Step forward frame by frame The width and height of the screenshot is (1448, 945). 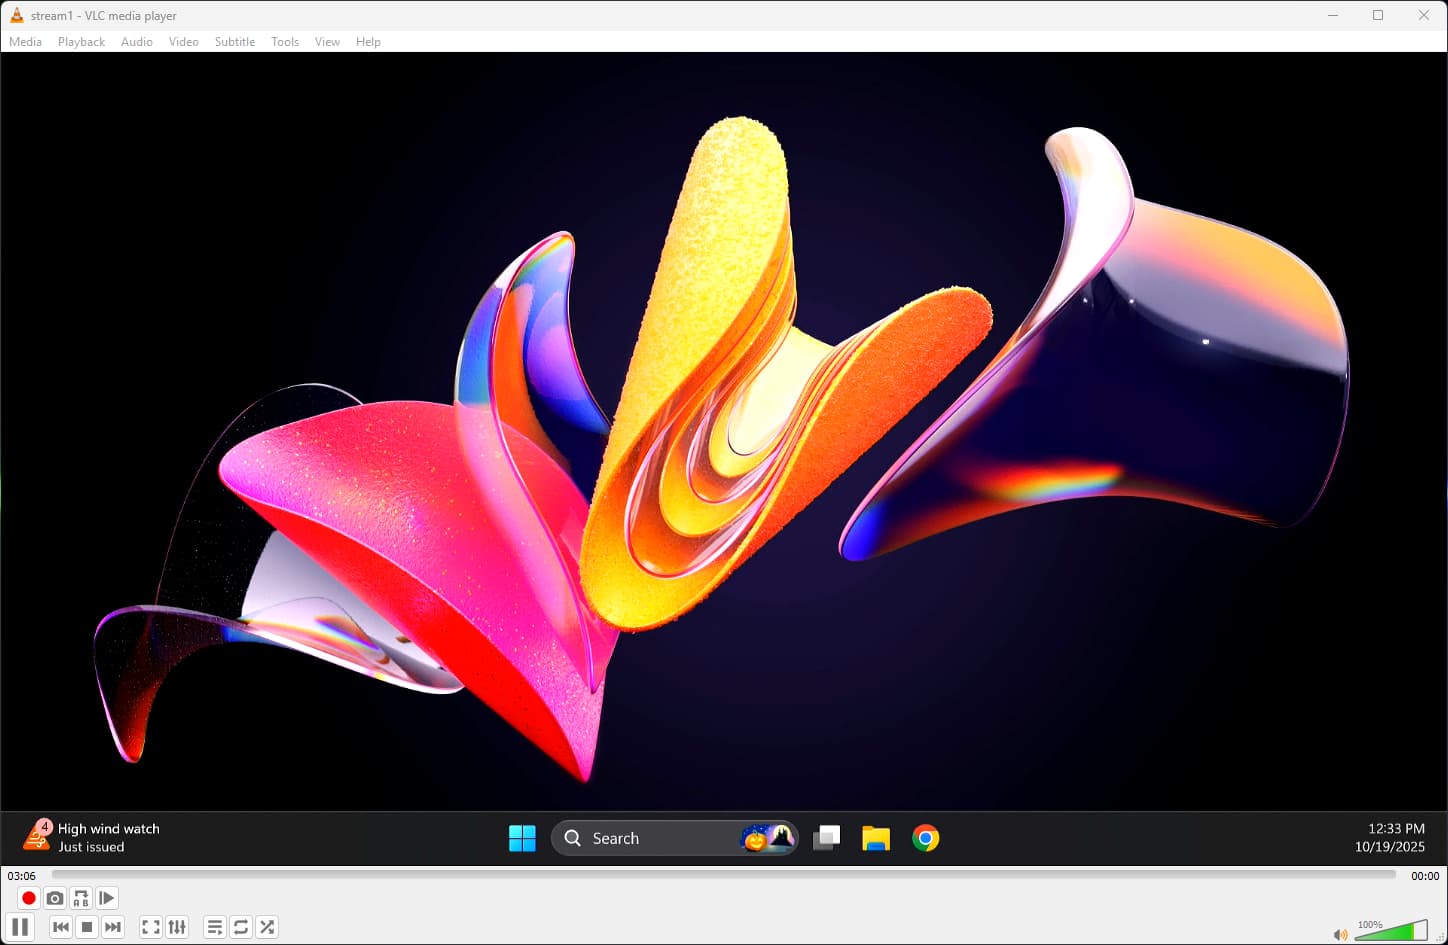[107, 898]
